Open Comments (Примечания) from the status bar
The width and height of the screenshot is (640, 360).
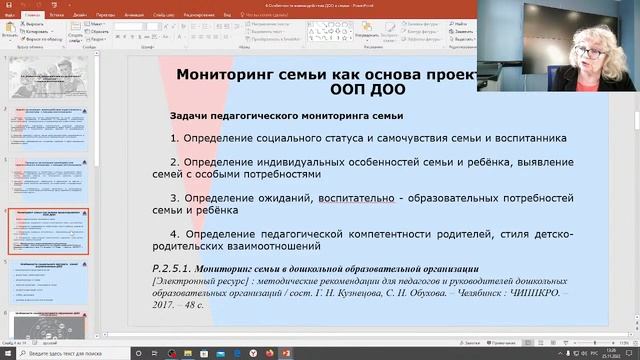(x=501, y=343)
